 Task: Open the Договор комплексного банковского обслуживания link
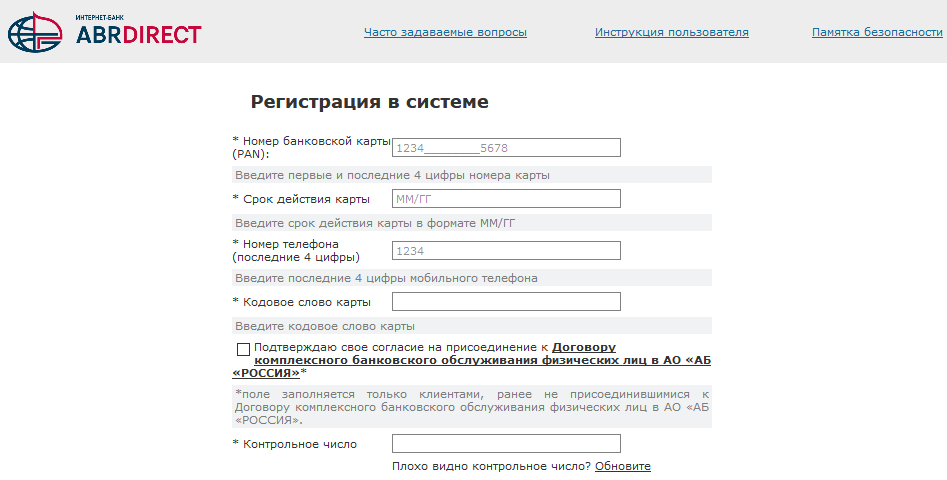coord(482,360)
